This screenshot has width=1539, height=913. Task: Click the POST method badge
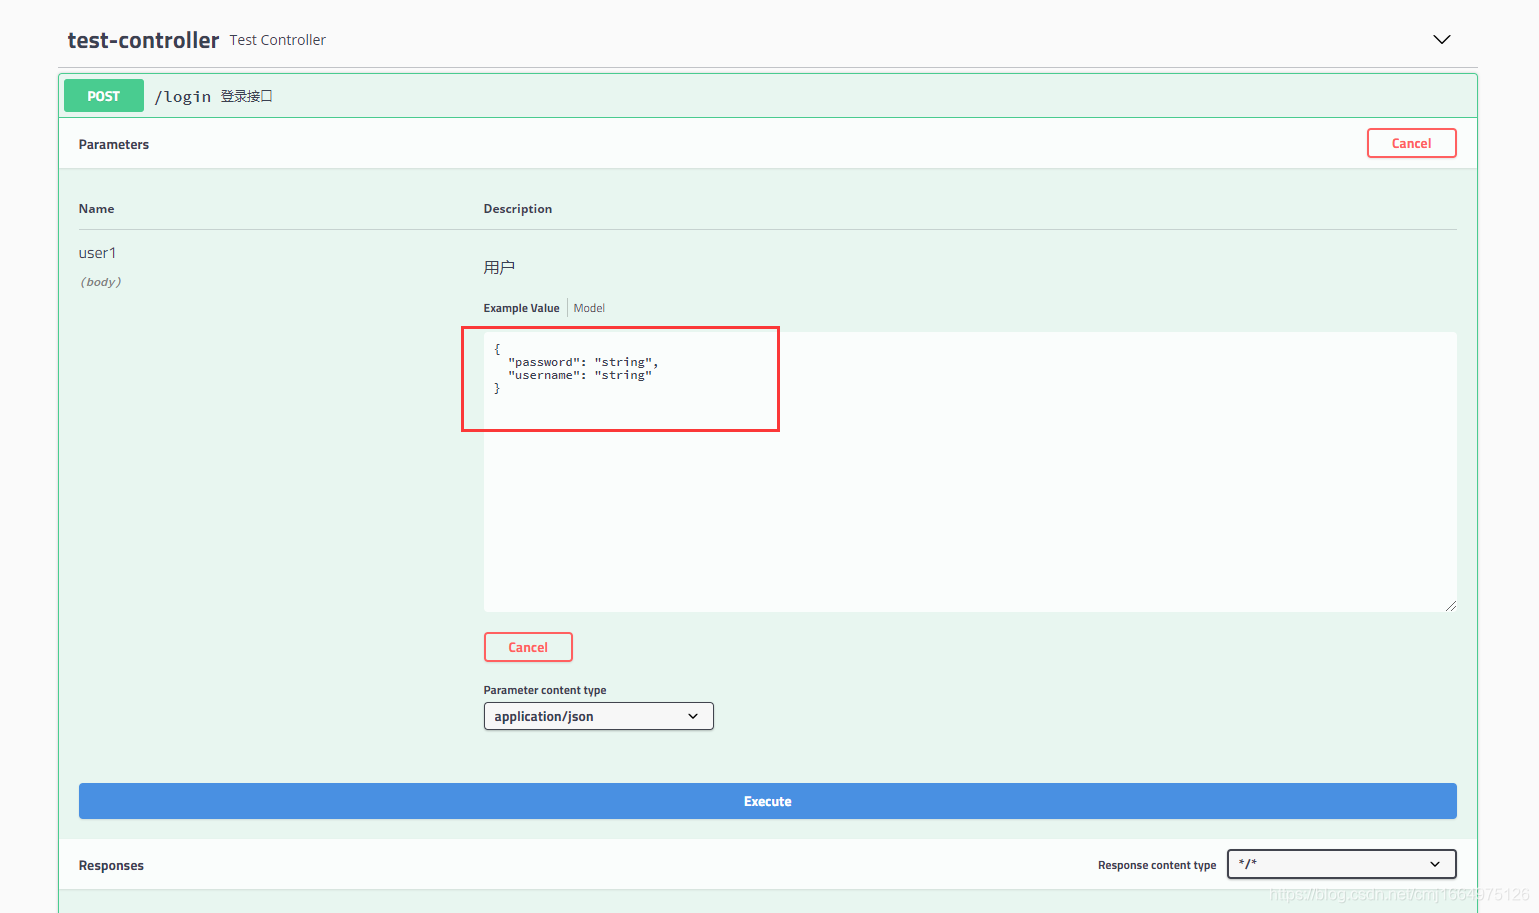click(104, 96)
